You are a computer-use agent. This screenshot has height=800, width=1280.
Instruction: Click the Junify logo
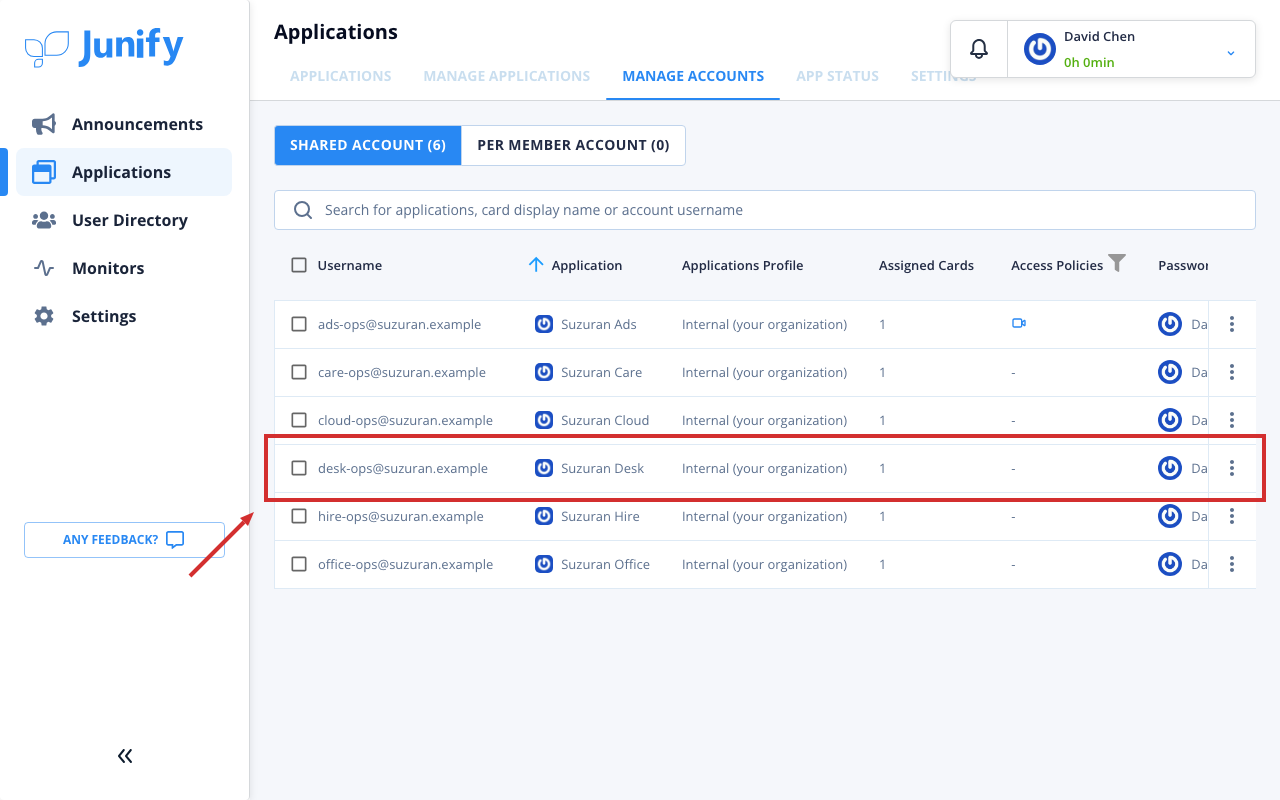[104, 48]
